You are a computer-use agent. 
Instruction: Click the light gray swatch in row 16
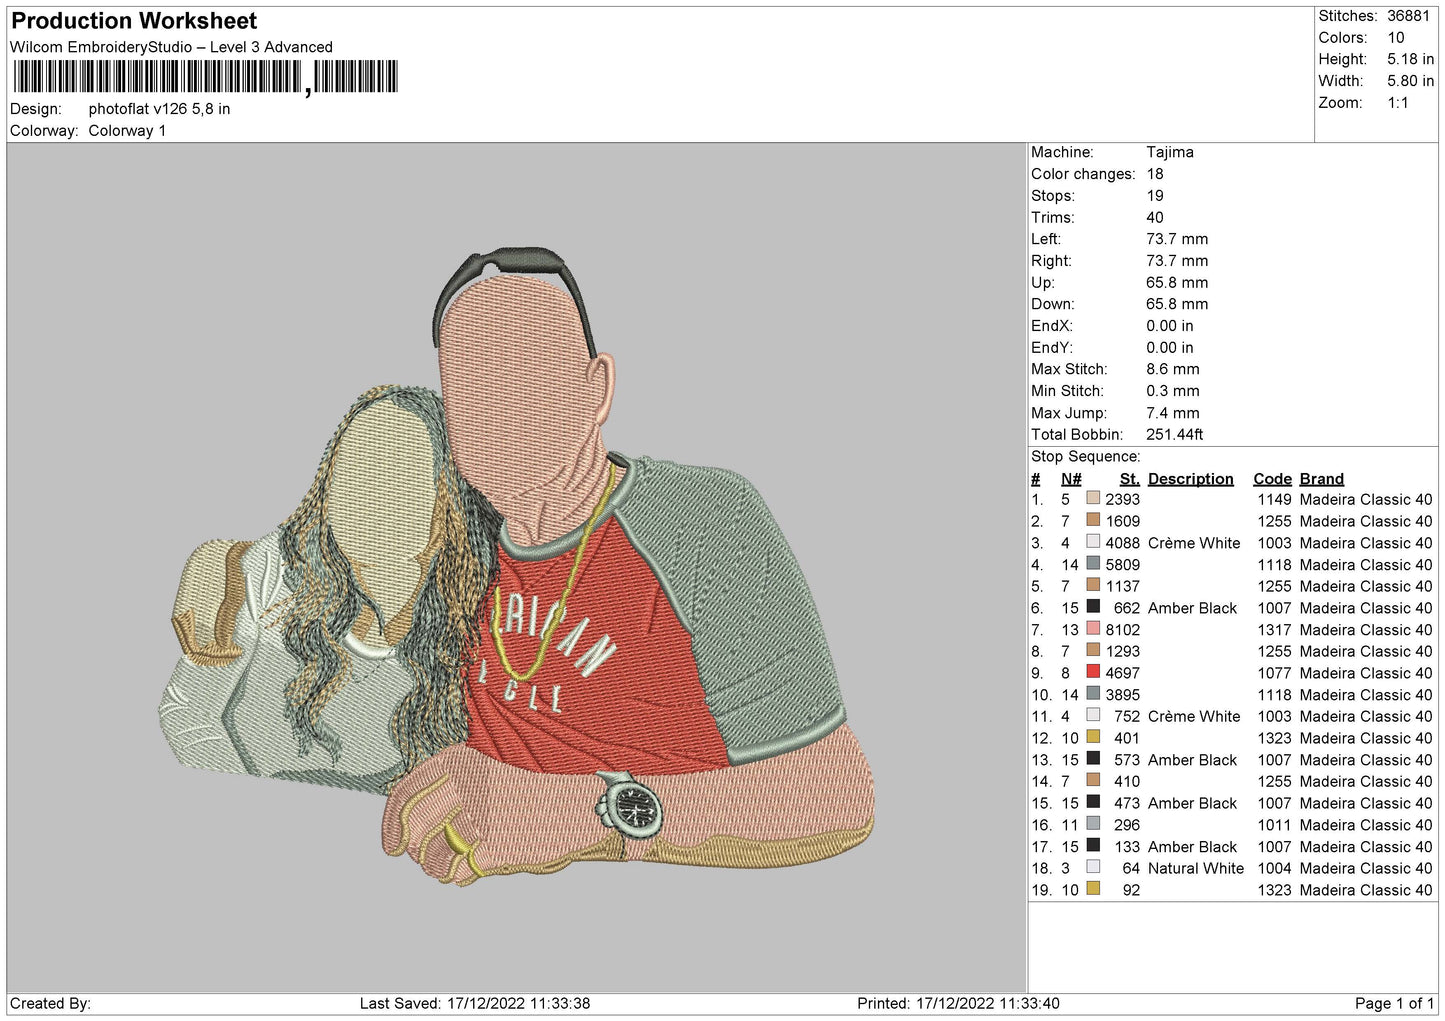pos(1093,824)
